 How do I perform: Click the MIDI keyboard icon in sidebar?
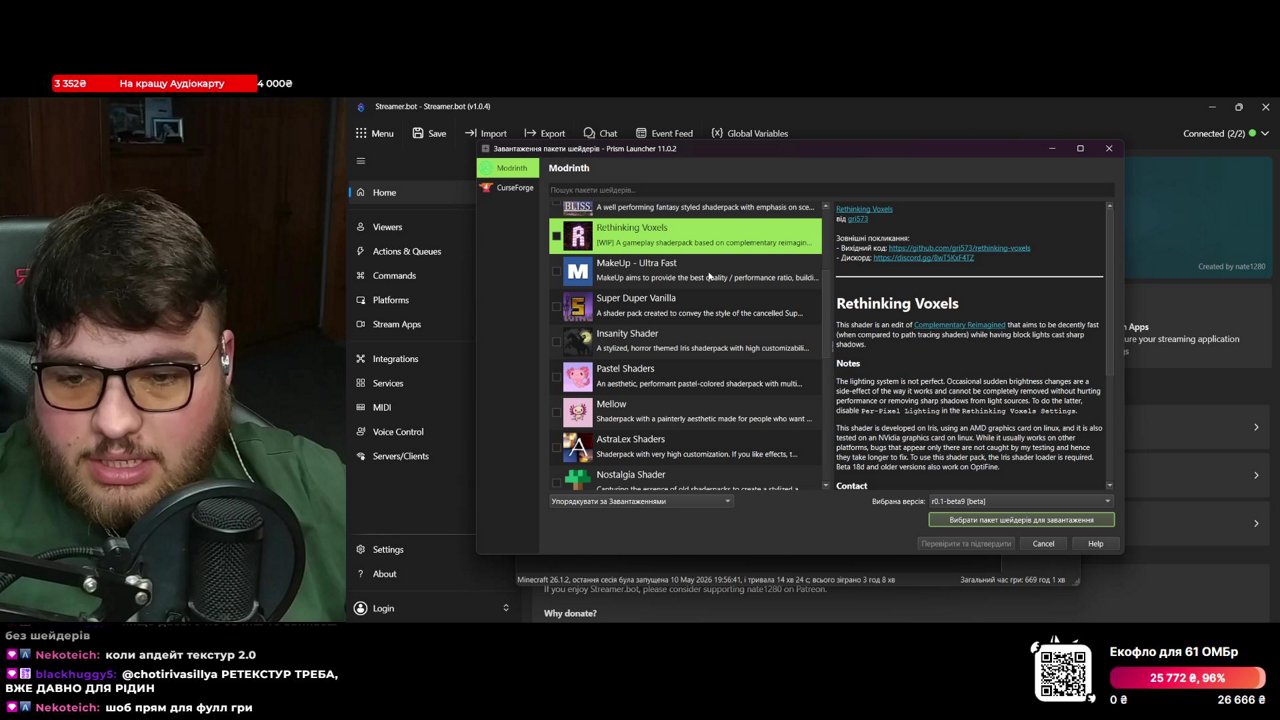point(361,407)
